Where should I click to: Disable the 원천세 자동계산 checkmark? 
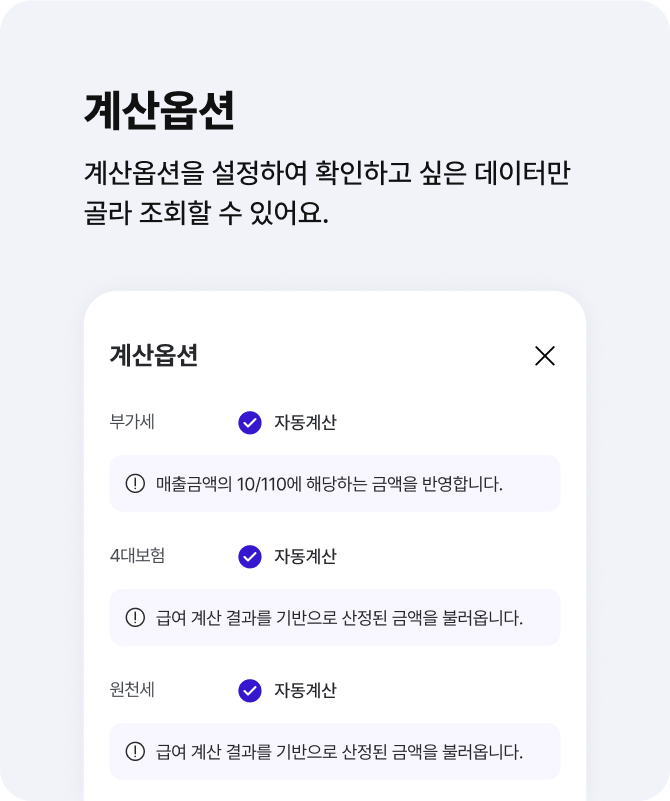click(x=250, y=691)
